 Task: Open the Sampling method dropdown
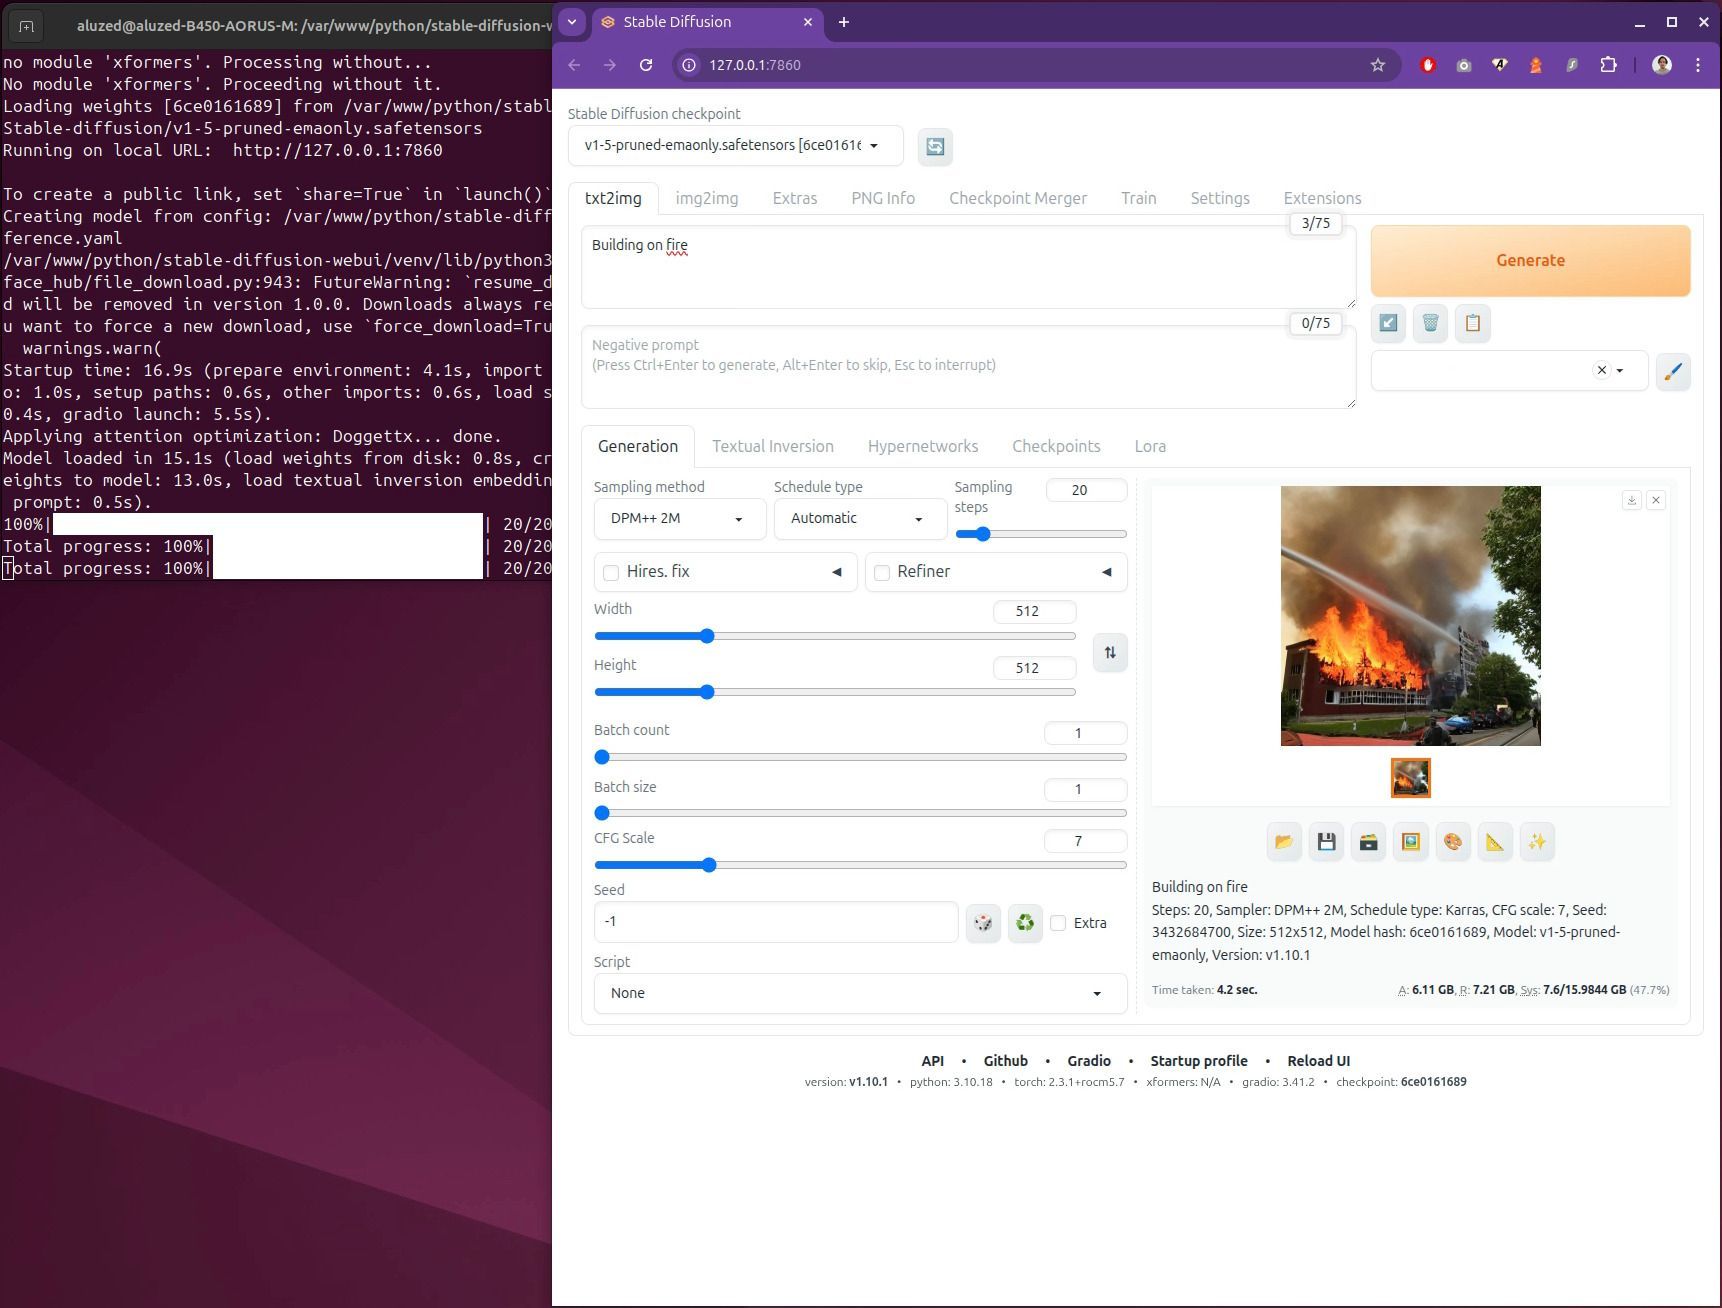679,519
